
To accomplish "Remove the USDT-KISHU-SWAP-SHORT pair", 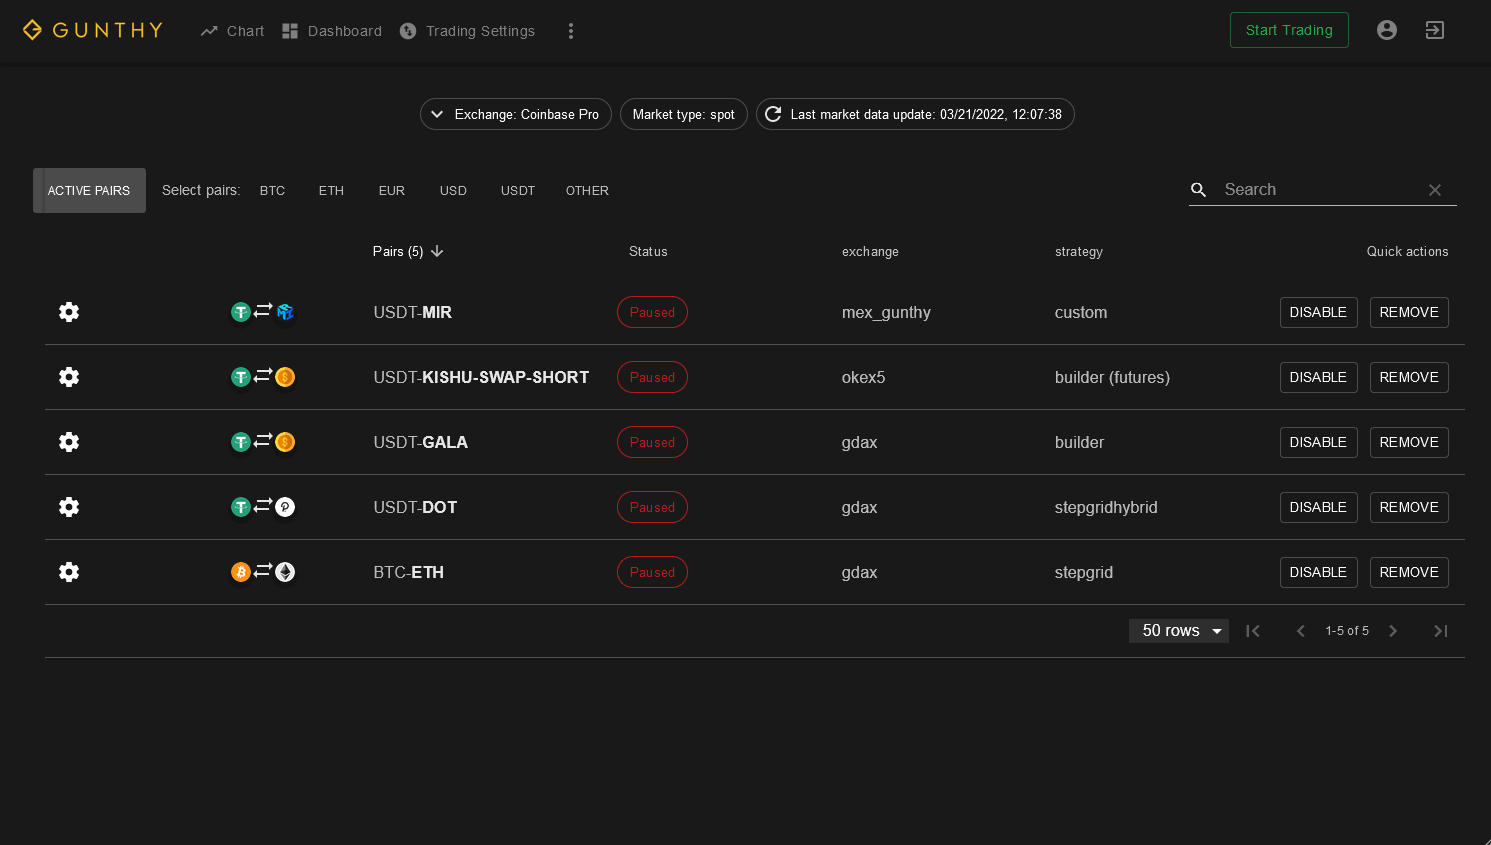I will [x=1408, y=377].
